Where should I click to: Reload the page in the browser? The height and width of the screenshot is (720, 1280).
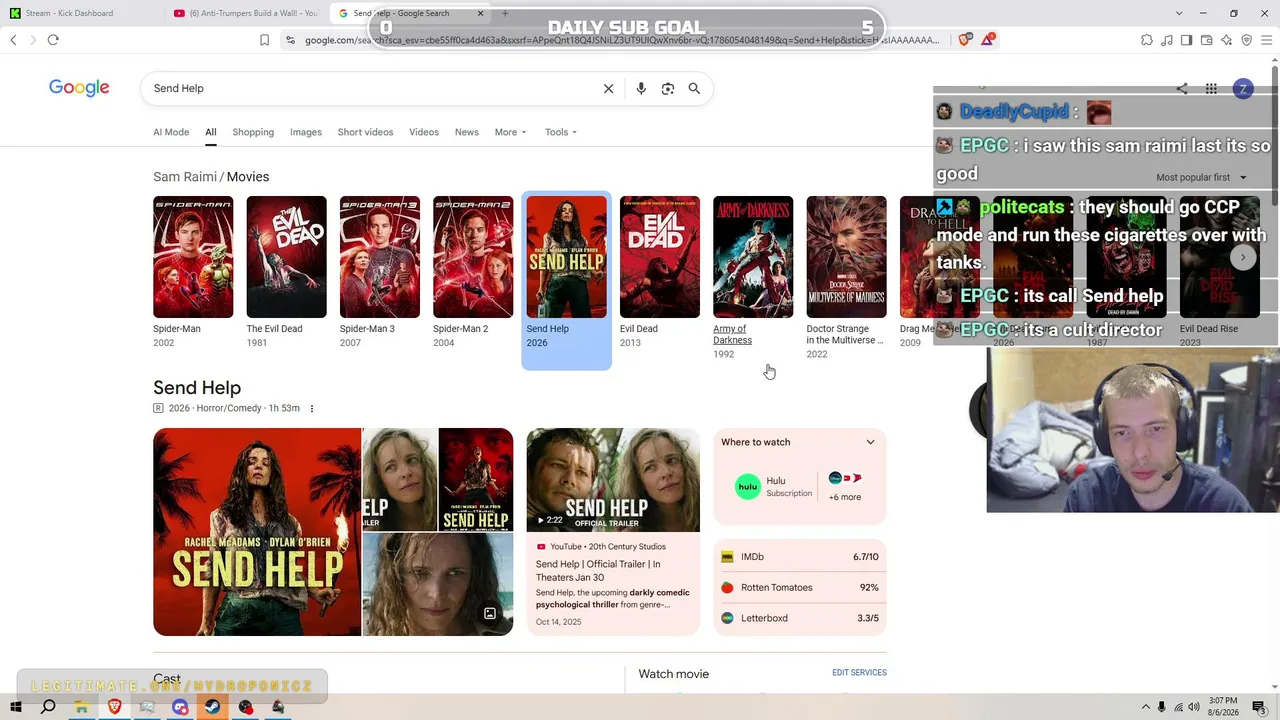53,40
